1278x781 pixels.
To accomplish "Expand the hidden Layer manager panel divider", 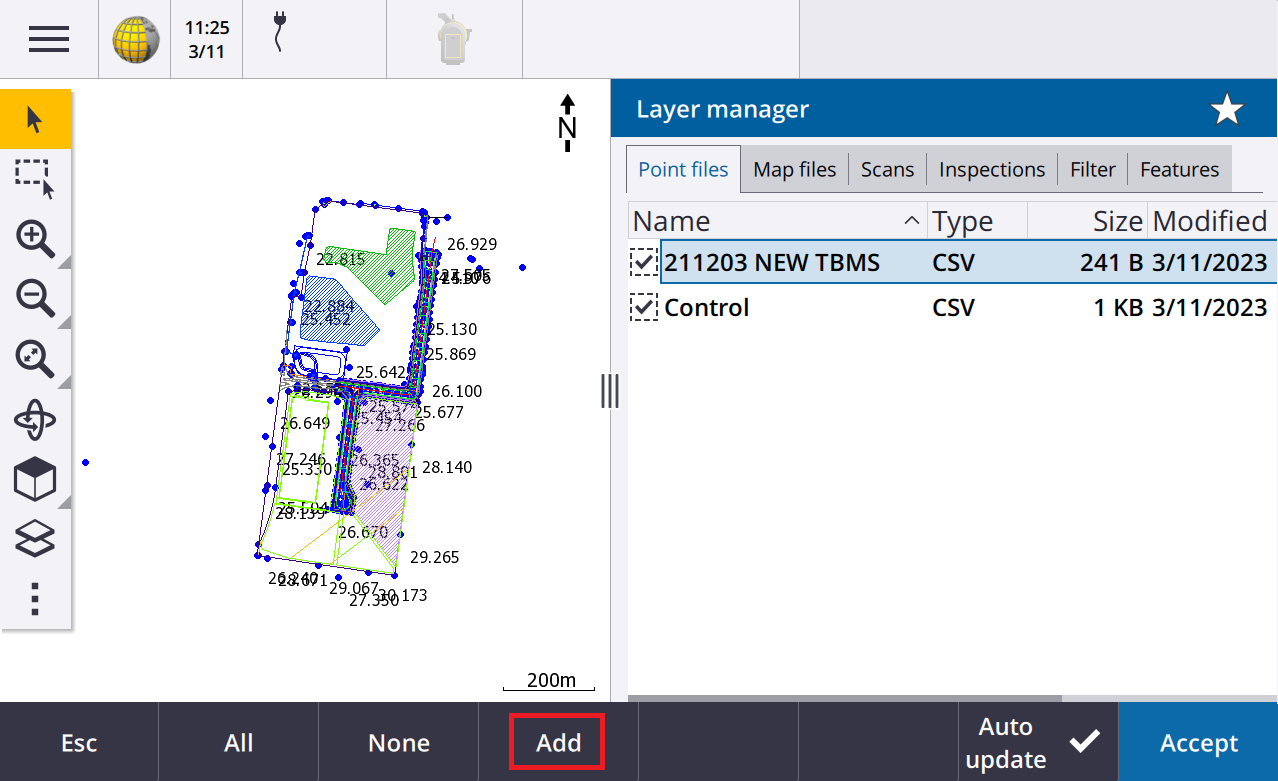I will pyautogui.click(x=610, y=392).
